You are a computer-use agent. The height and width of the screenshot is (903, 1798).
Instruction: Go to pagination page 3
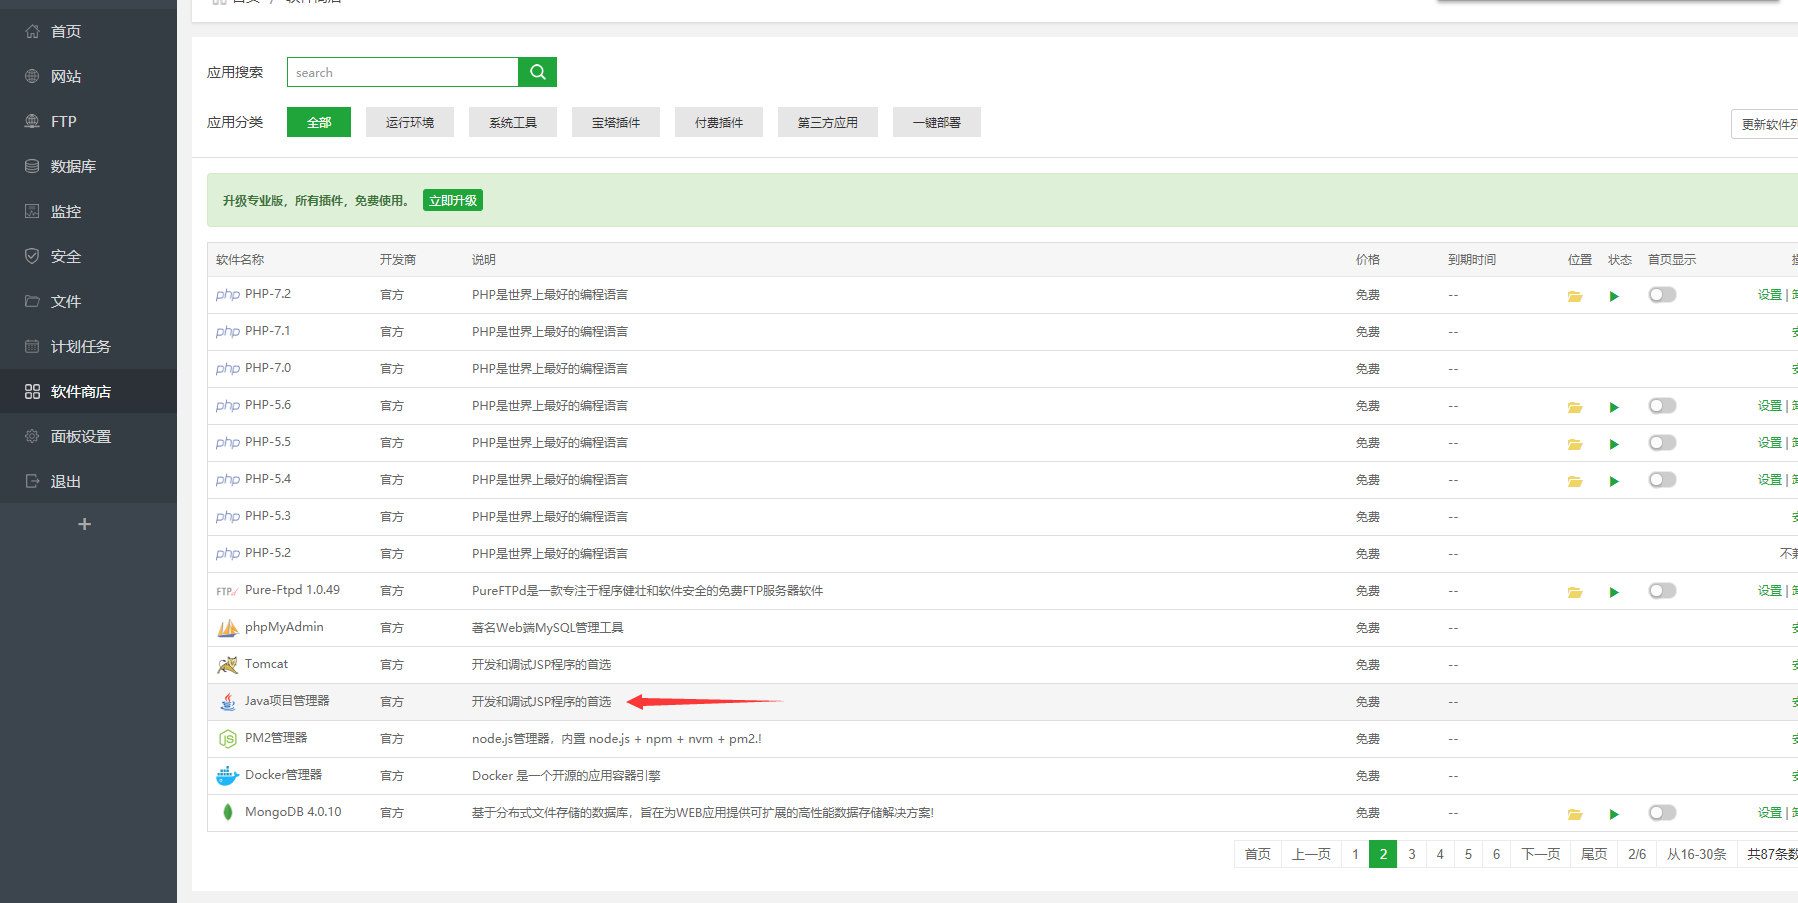(x=1412, y=854)
